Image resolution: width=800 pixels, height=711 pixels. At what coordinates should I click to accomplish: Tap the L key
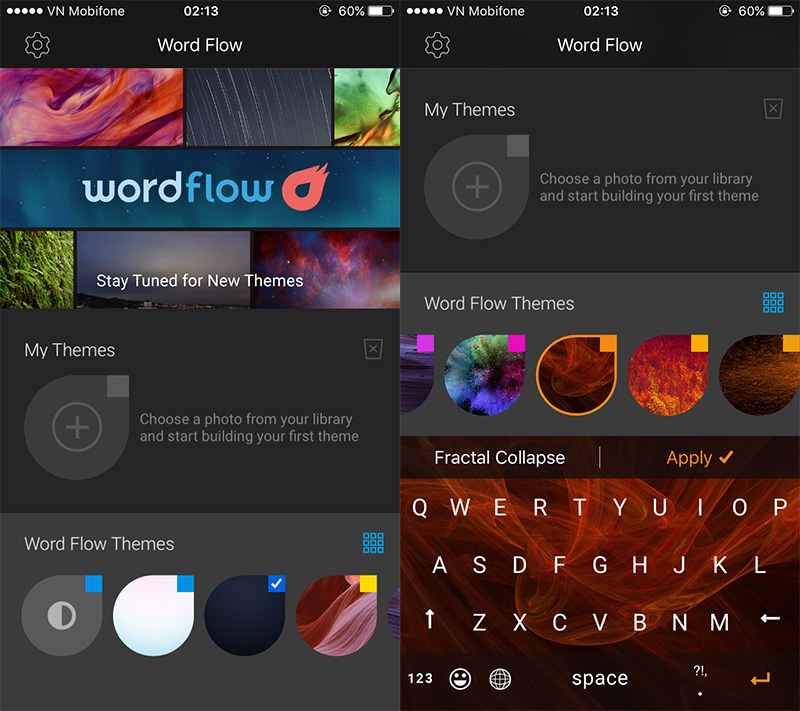760,565
